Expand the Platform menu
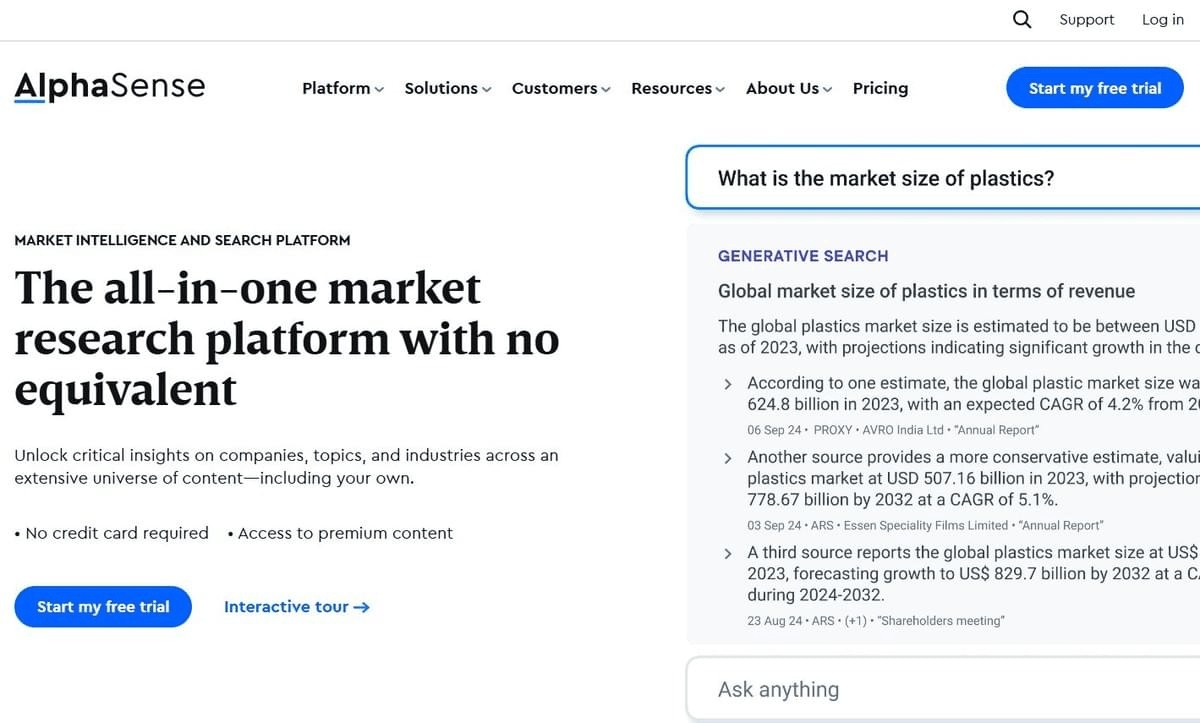The width and height of the screenshot is (1200, 723). point(343,88)
